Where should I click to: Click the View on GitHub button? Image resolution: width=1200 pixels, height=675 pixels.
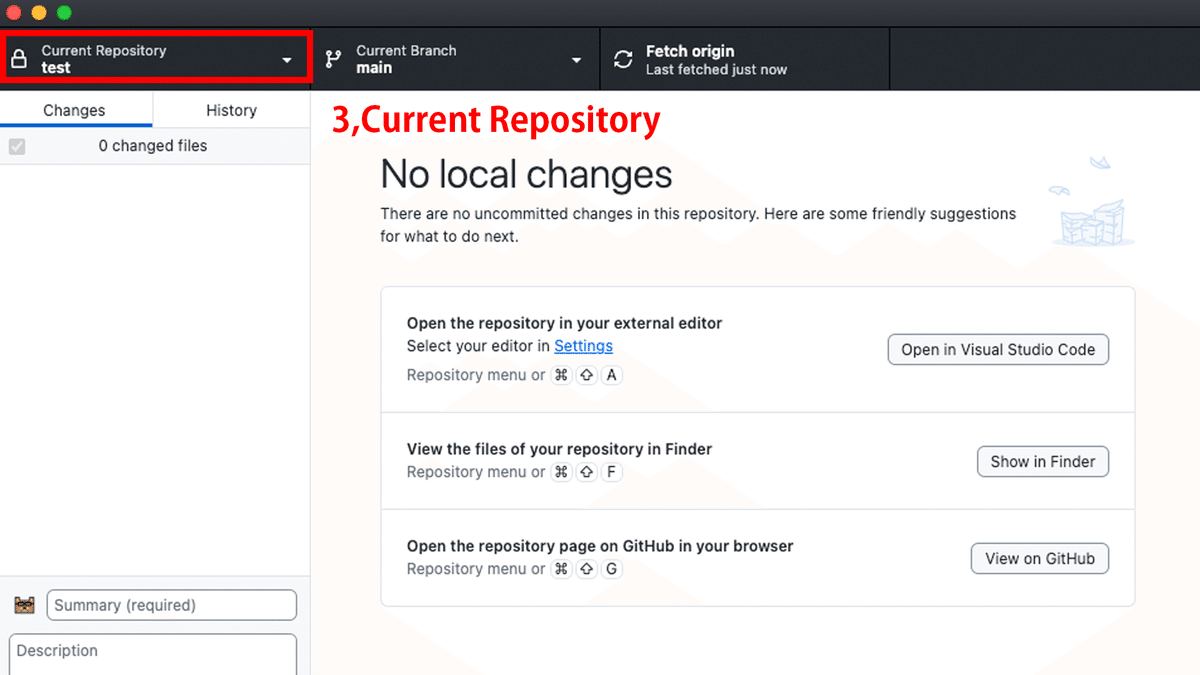pos(1040,559)
